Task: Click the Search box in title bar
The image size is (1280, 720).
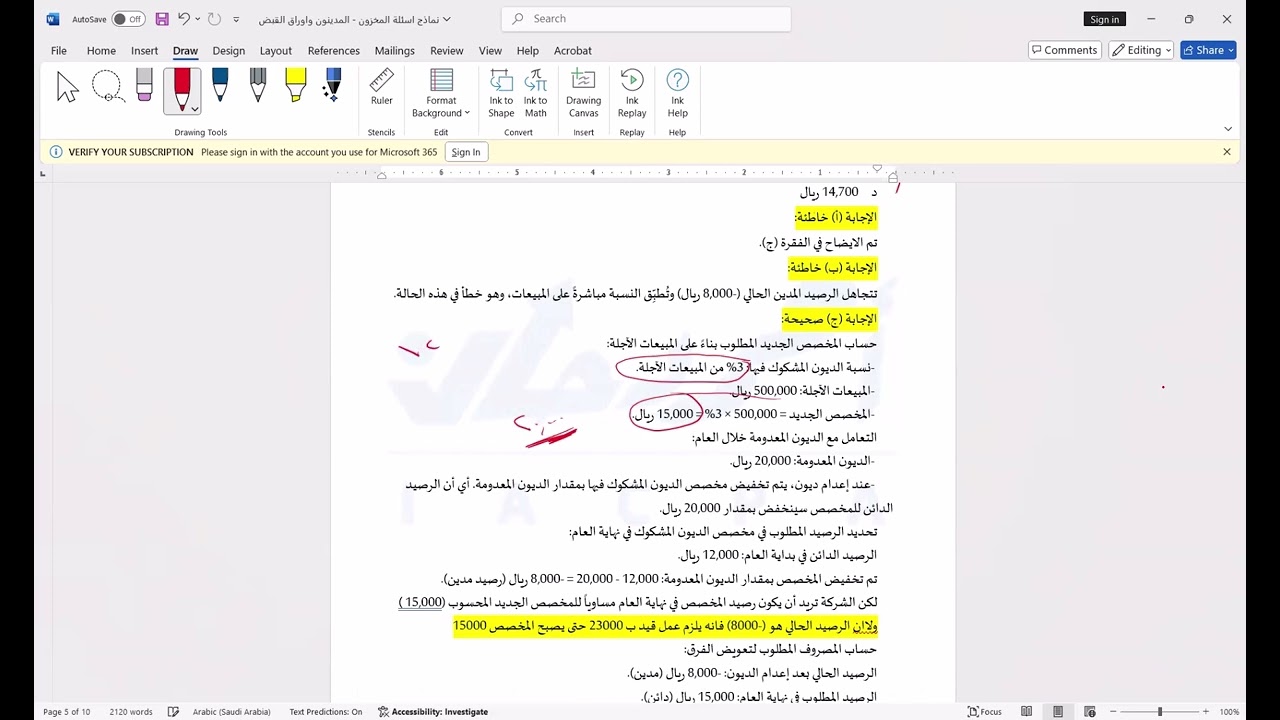Action: pos(646,19)
